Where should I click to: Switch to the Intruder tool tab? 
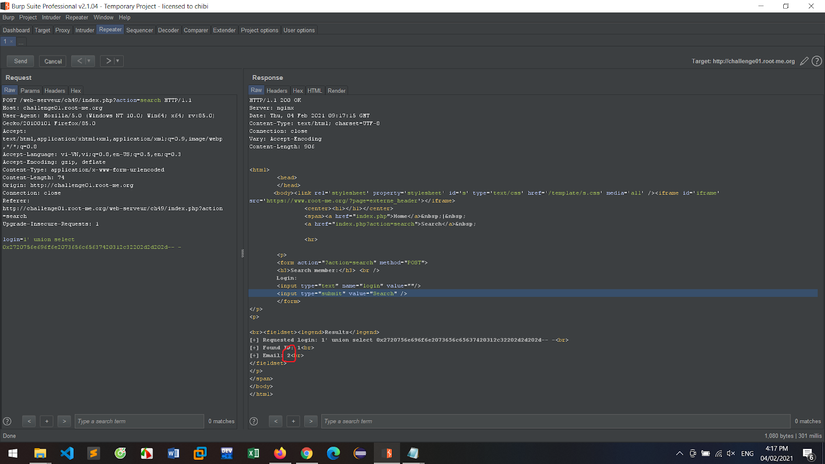[84, 30]
